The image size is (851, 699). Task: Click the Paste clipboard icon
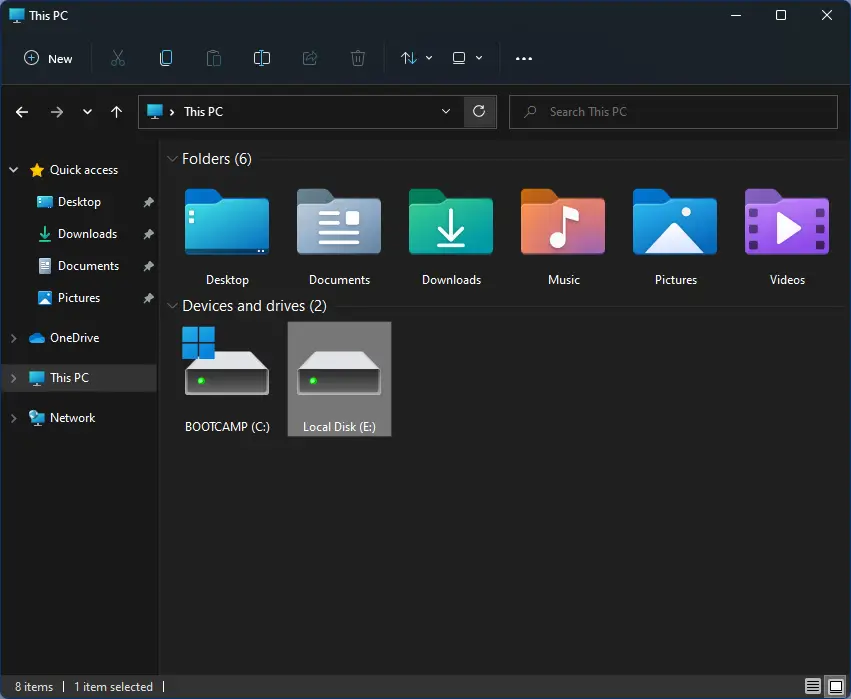(x=214, y=58)
